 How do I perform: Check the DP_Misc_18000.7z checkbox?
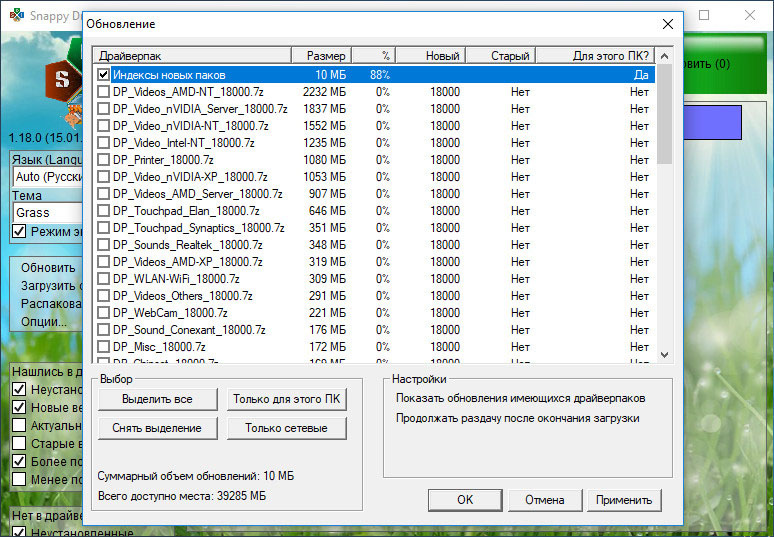103,347
